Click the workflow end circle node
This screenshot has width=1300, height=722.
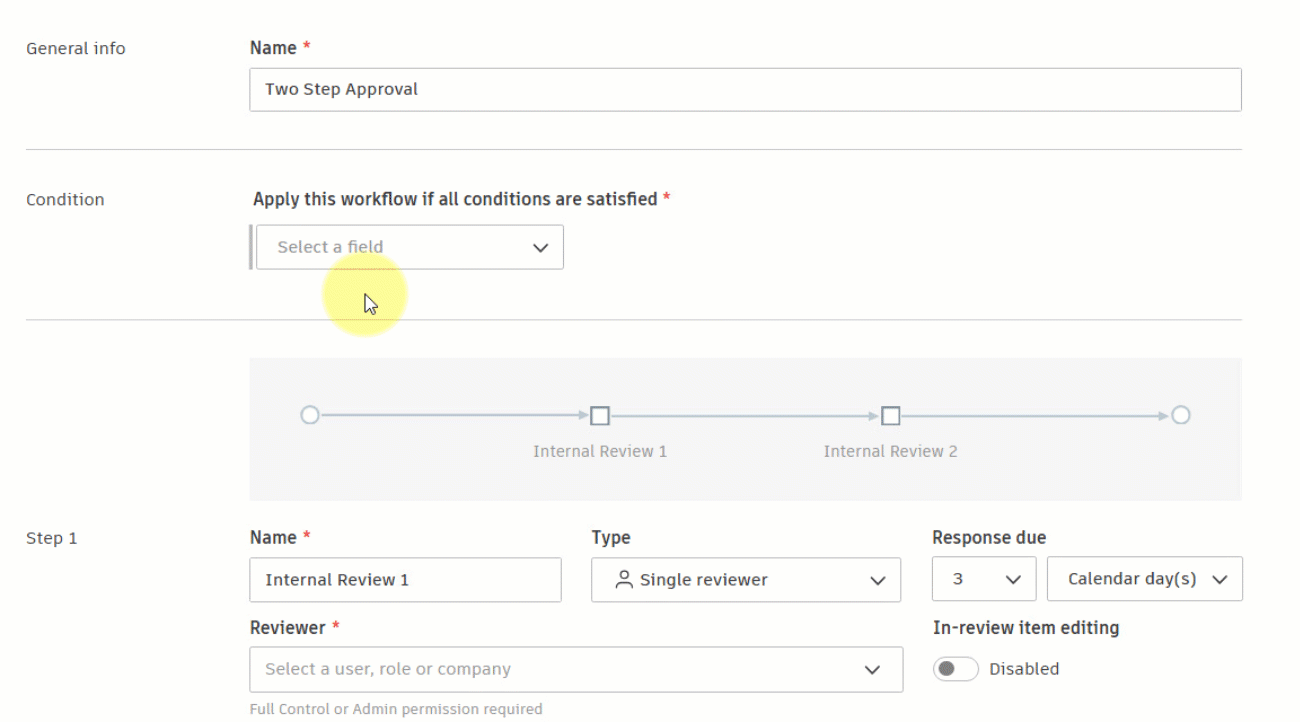click(x=1181, y=415)
